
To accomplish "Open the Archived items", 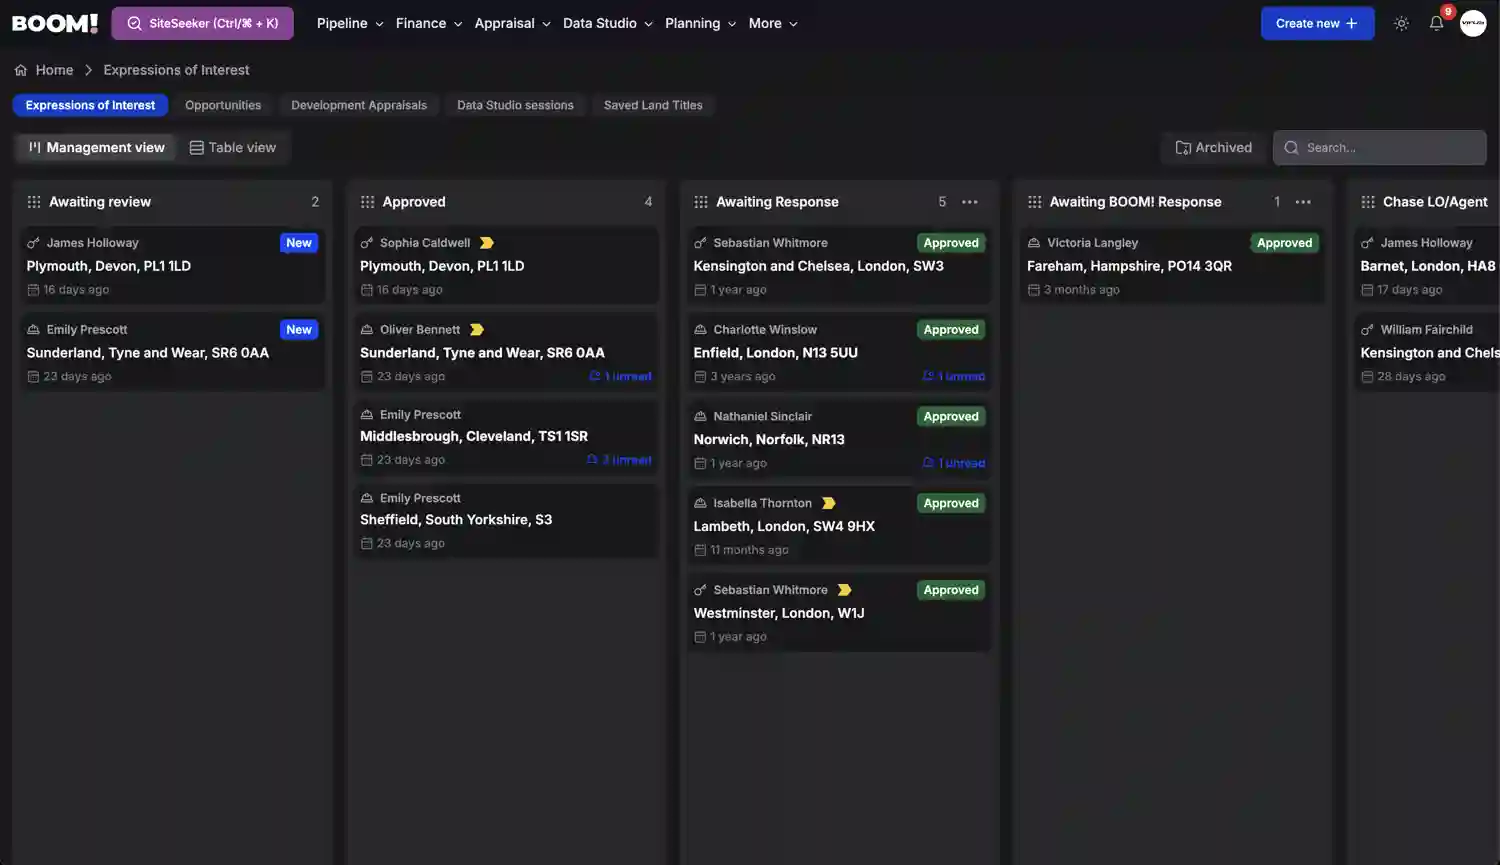I will [1213, 147].
